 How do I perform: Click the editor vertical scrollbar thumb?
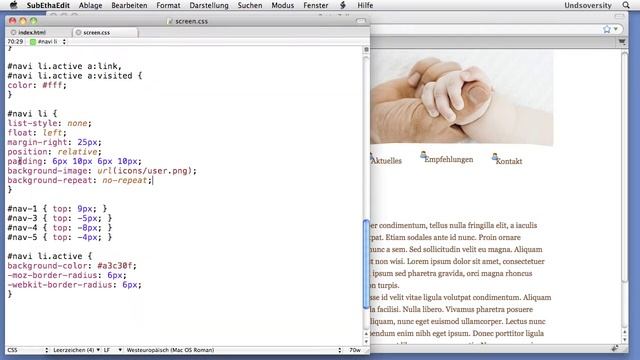click(366, 264)
